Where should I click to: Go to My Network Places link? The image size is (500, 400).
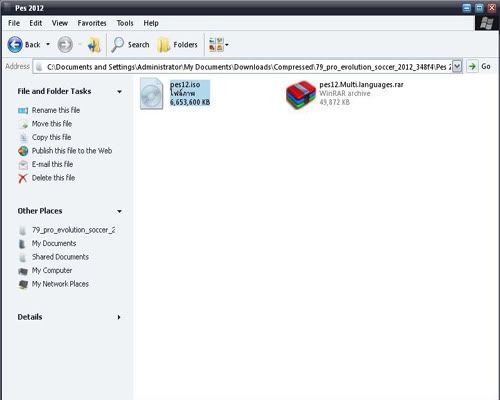coord(60,284)
